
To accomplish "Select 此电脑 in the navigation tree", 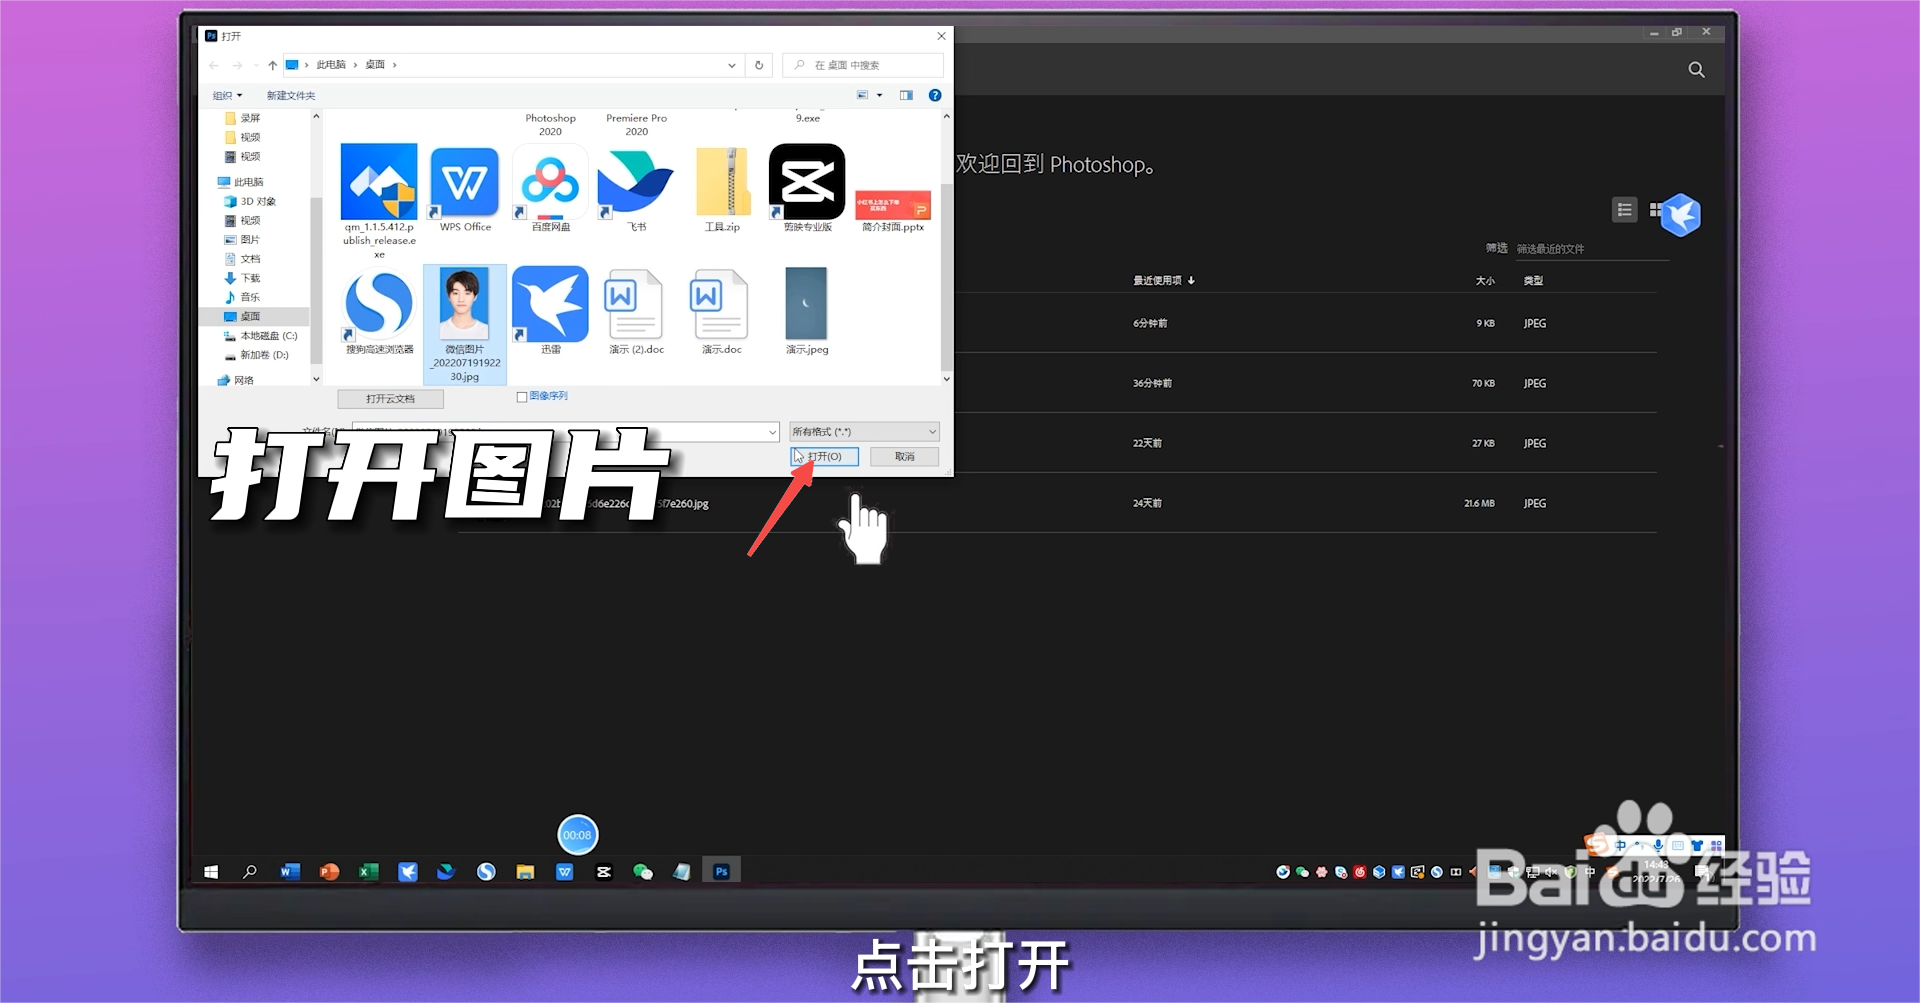I will (241, 182).
